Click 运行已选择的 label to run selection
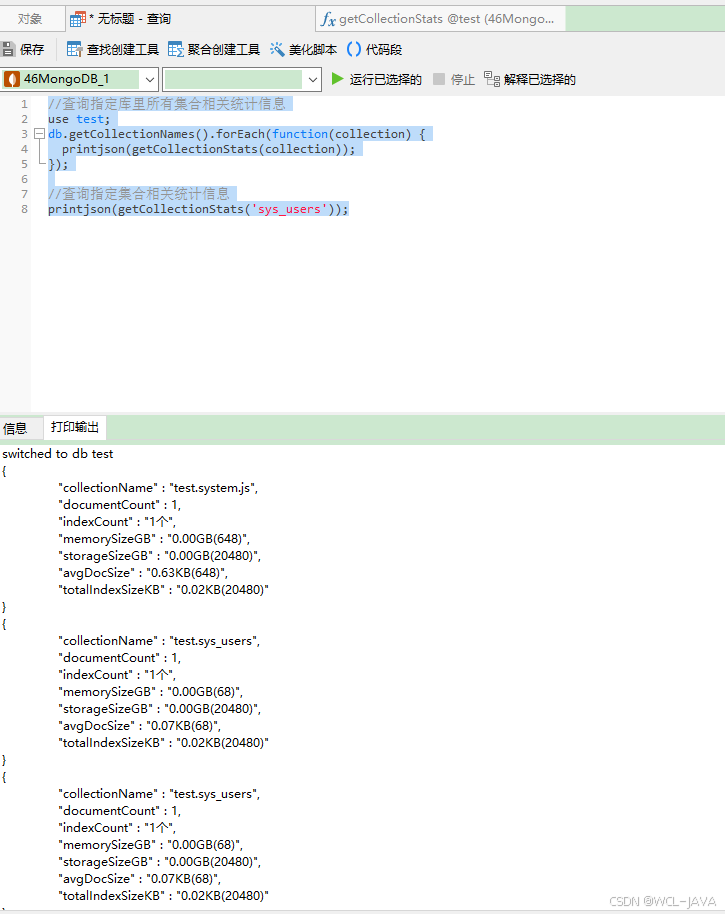Image resolution: width=725 pixels, height=914 pixels. point(385,79)
